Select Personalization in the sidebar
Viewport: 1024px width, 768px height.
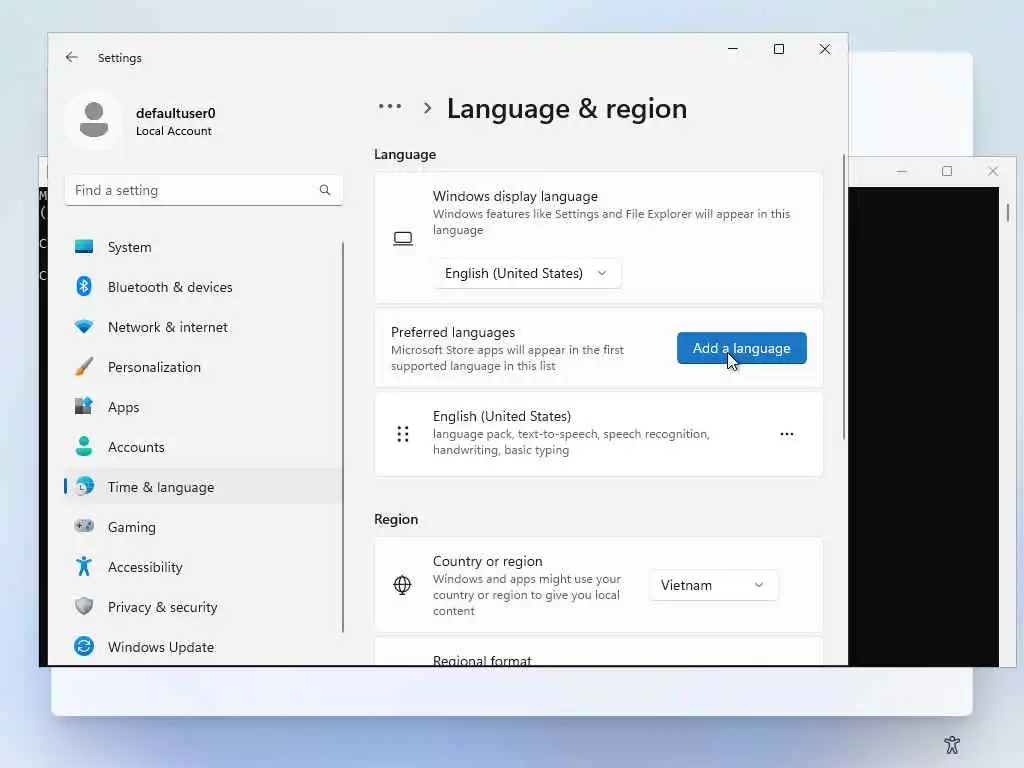[203, 367]
